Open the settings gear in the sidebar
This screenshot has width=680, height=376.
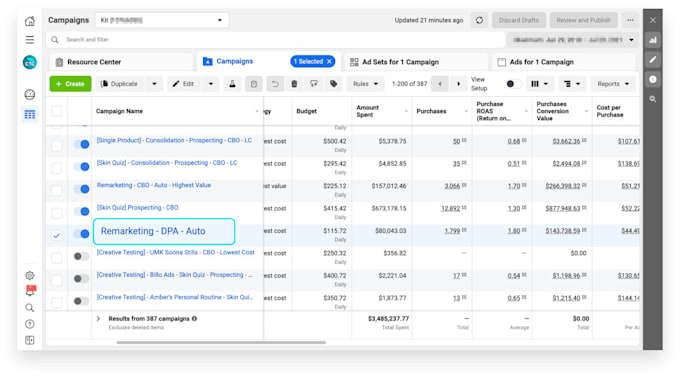(29, 275)
